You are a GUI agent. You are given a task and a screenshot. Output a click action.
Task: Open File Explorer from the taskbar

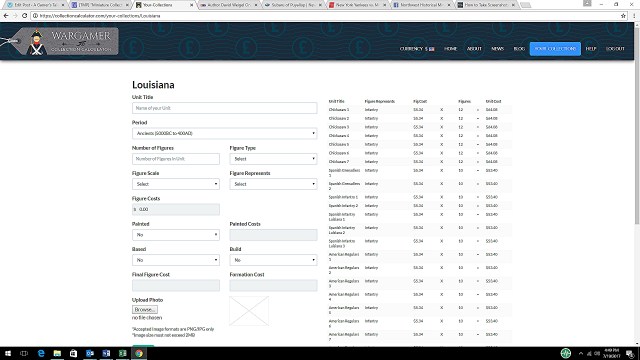tap(57, 353)
